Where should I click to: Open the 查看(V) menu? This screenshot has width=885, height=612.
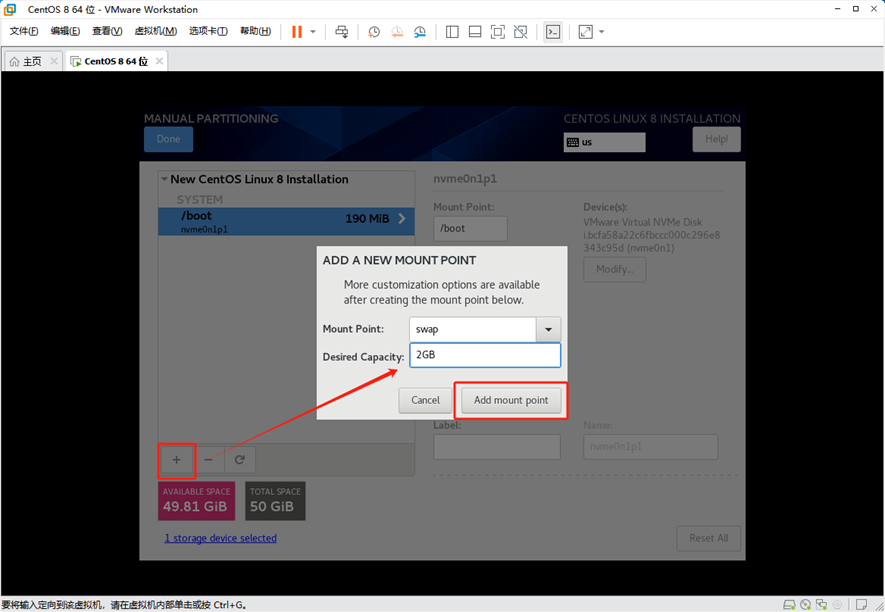coord(107,31)
